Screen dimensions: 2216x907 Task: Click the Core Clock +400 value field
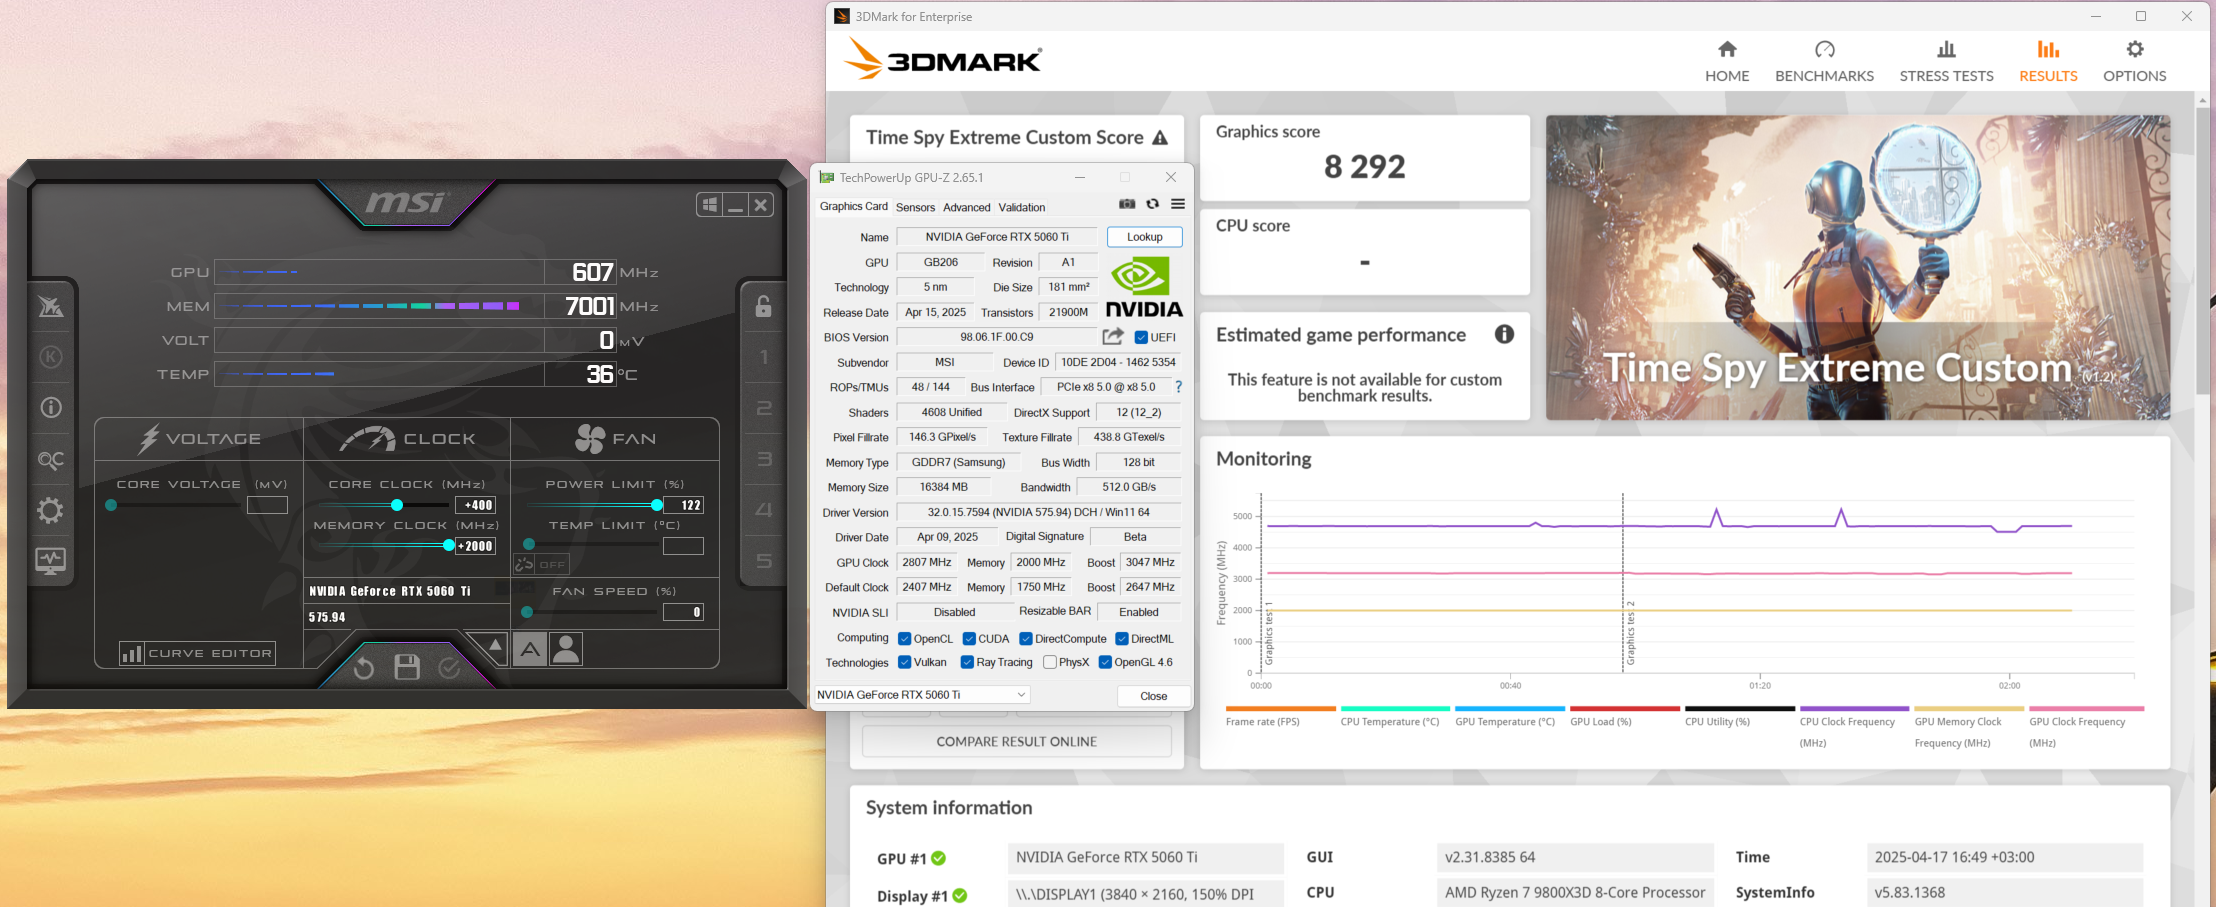[475, 505]
